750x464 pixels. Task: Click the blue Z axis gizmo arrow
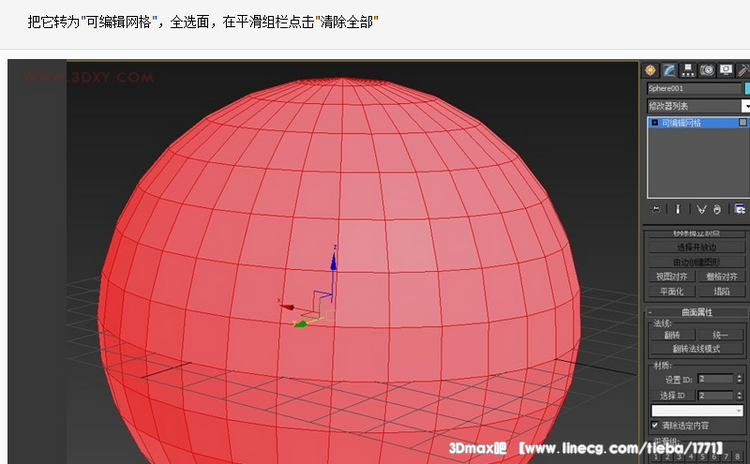(x=333, y=262)
